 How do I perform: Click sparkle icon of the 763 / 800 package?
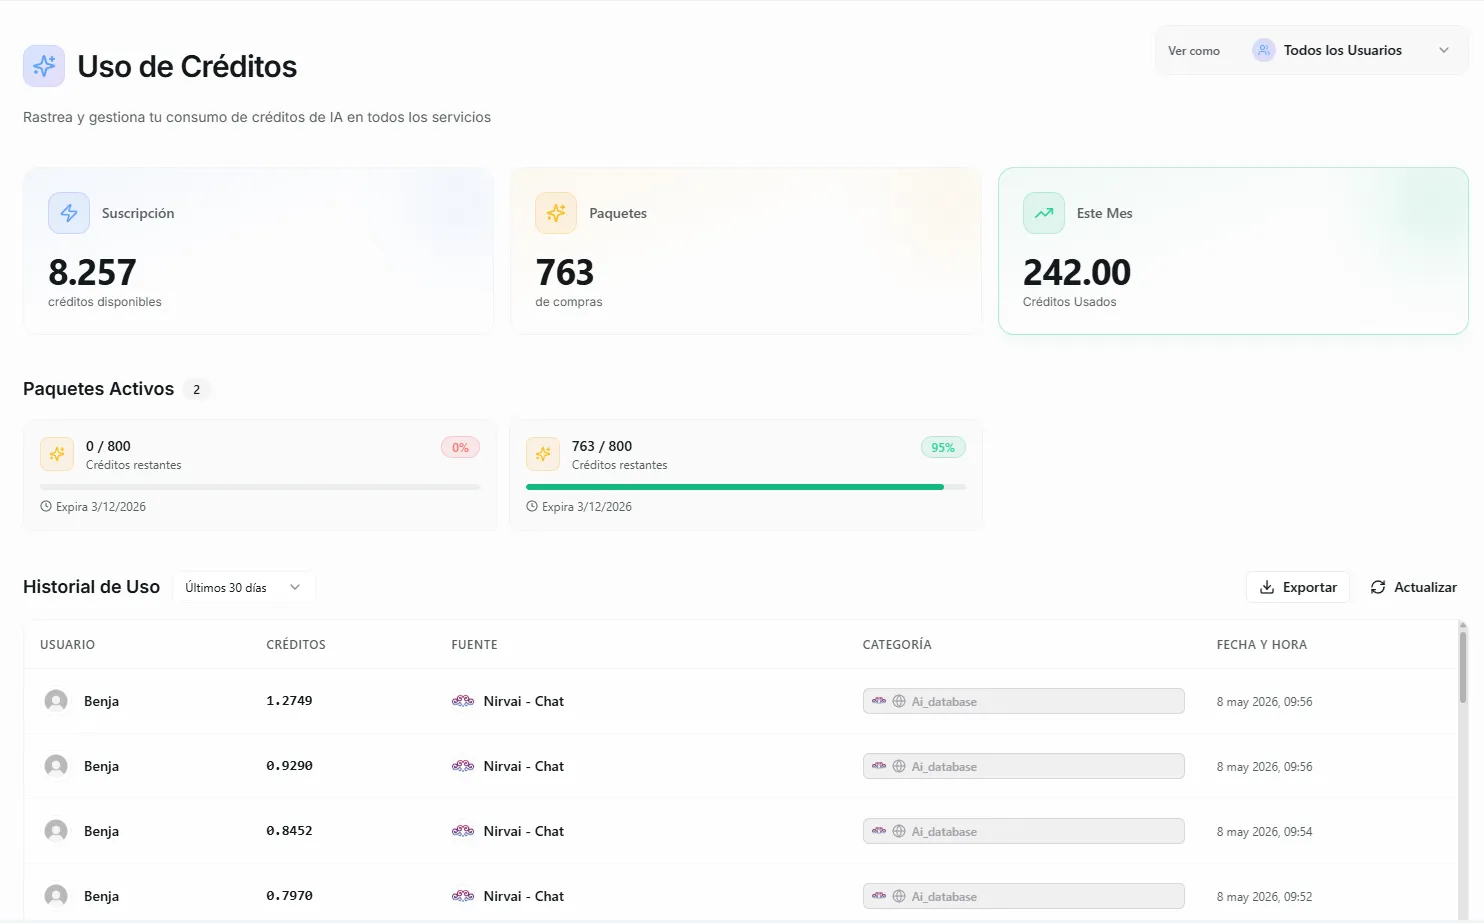pos(543,454)
